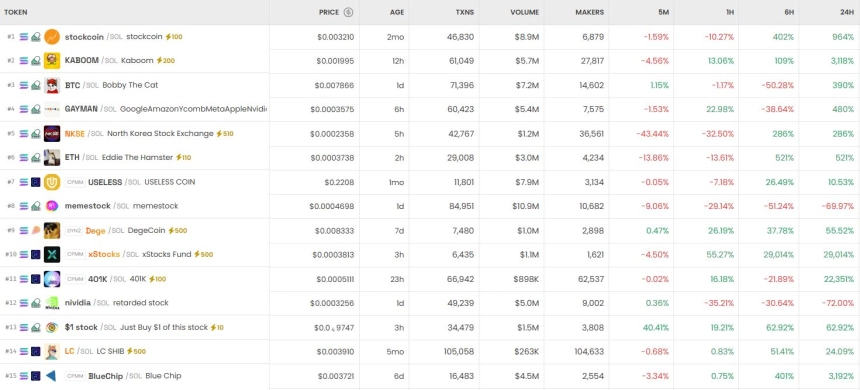
Task: Sort by the 24H change column
Action: pos(847,12)
